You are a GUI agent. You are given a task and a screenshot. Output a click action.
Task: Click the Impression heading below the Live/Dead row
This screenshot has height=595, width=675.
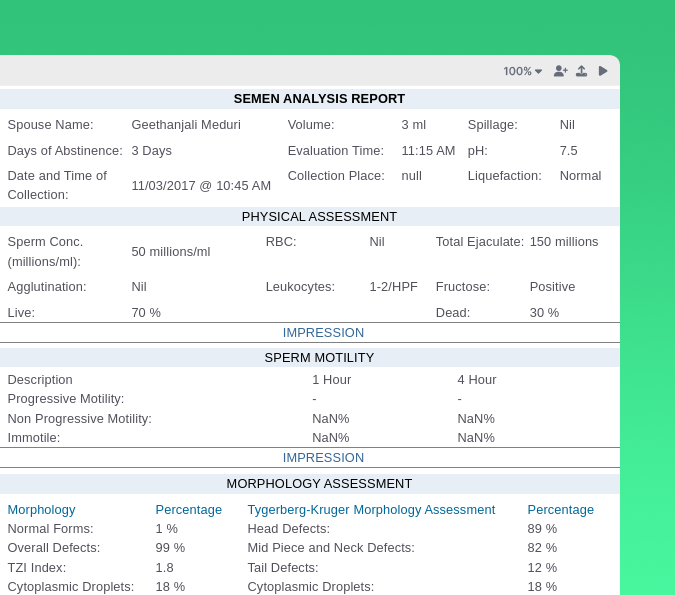pos(323,332)
